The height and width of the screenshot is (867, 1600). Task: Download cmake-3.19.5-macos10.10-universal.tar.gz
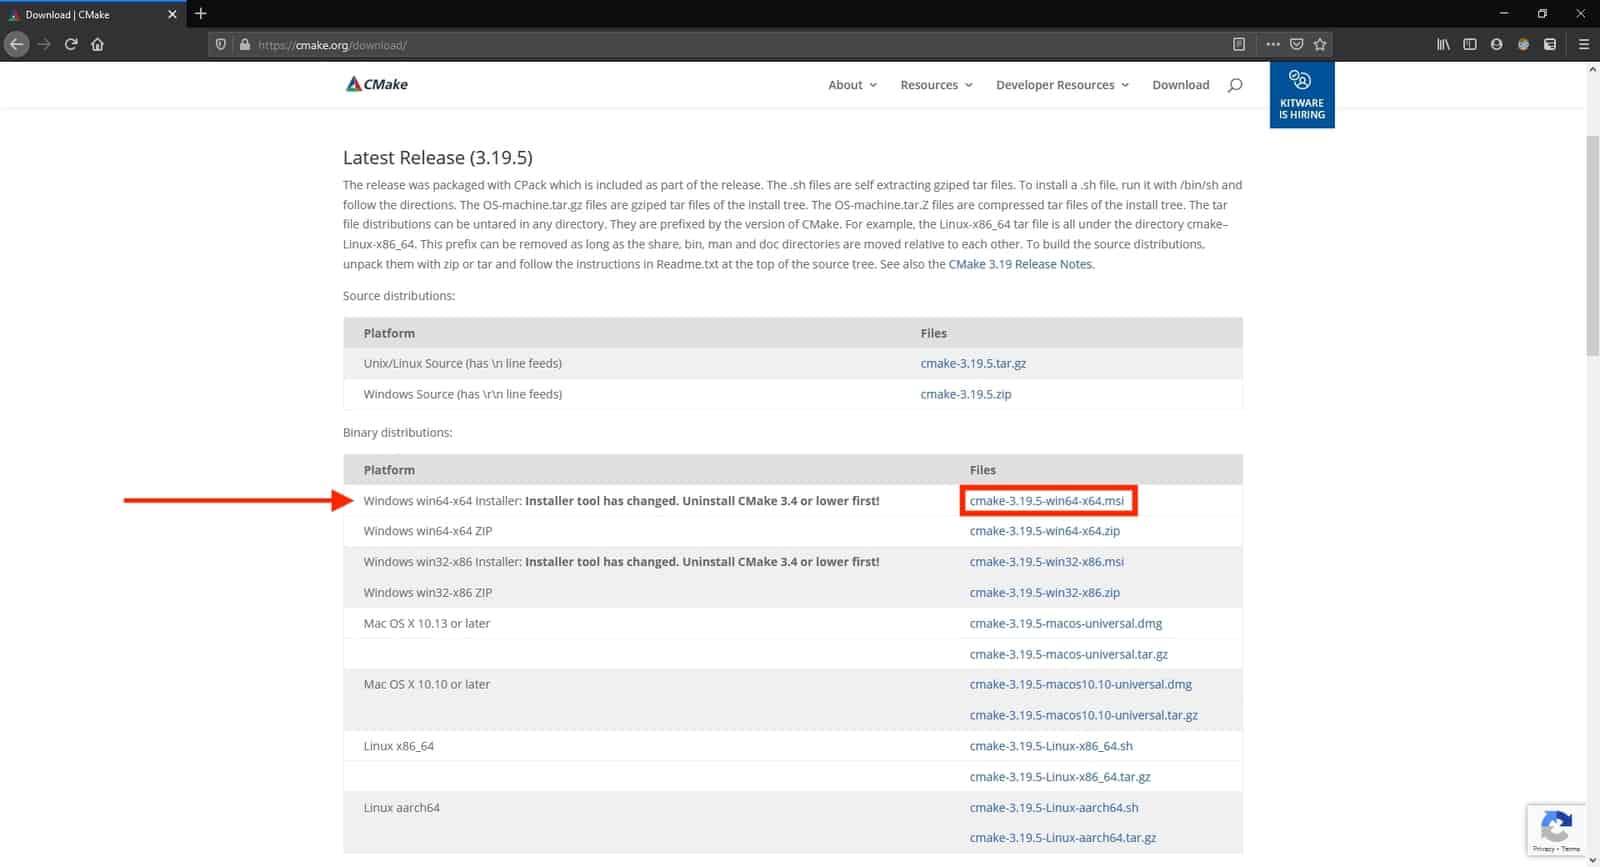point(1084,715)
